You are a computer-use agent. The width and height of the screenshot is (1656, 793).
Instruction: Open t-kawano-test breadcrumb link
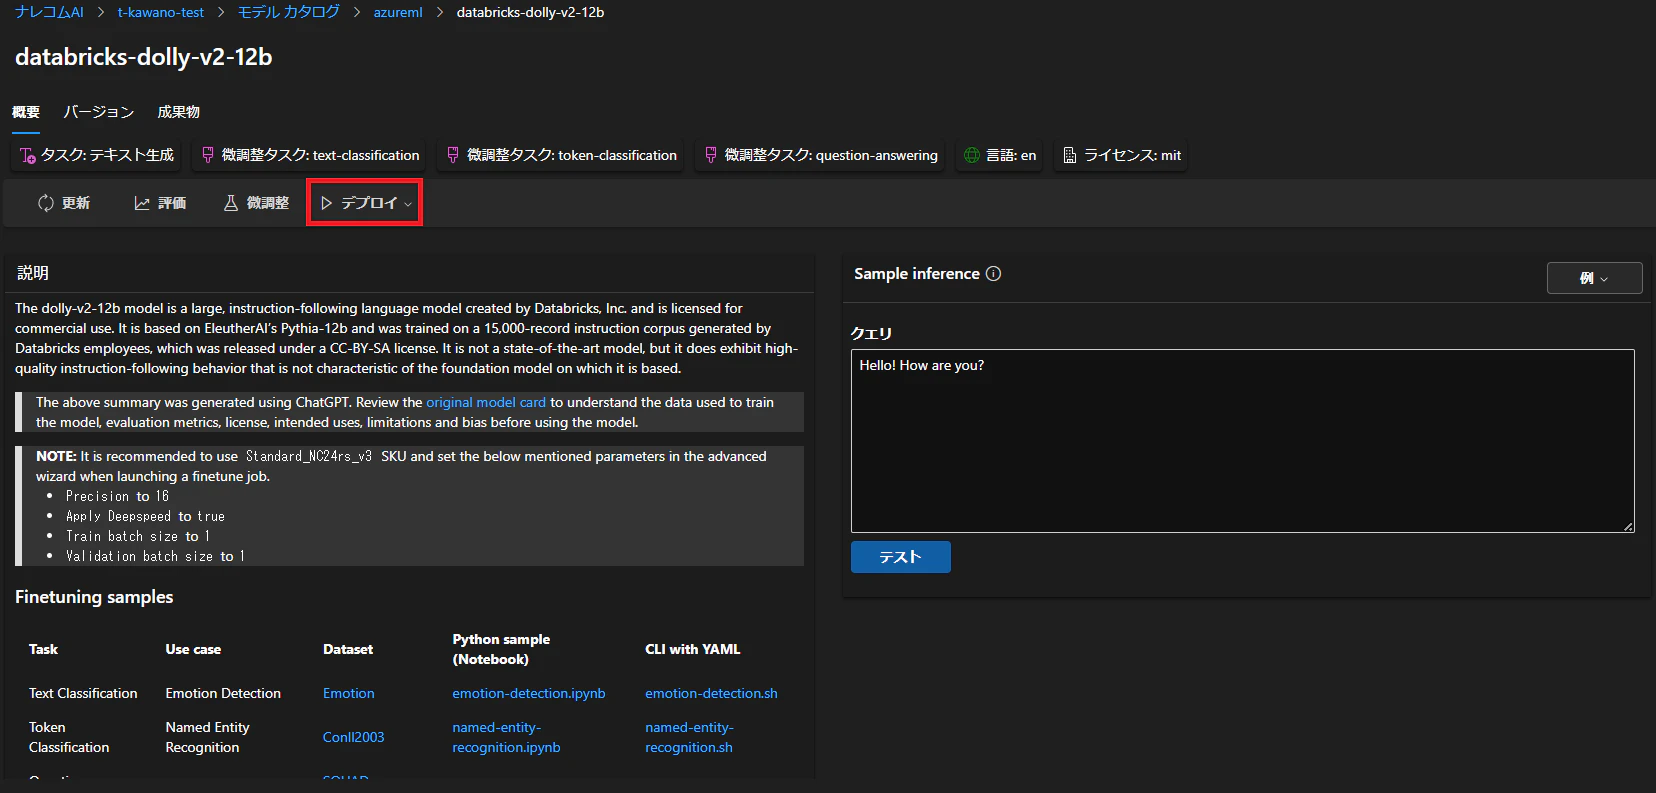[161, 12]
